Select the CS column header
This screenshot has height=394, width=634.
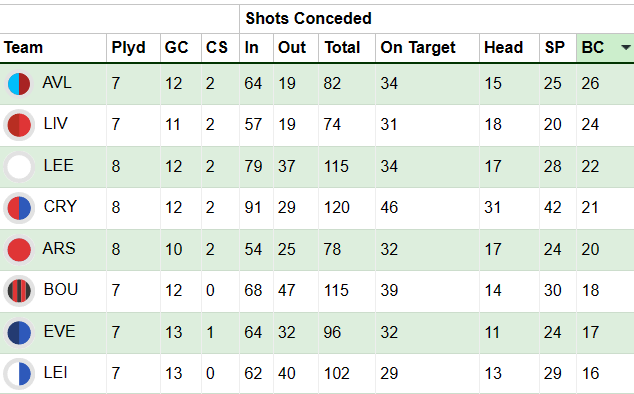[x=217, y=48]
